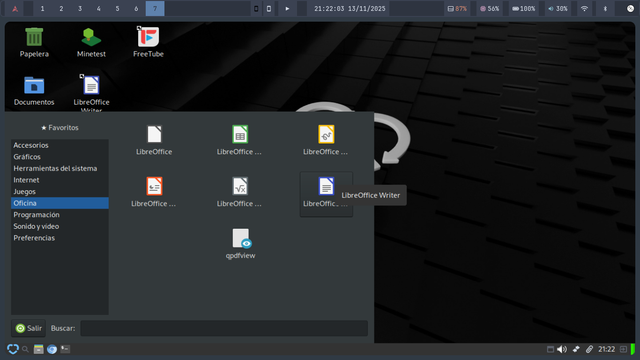Select Herramientas del sistema category
The height and width of the screenshot is (360, 640).
point(60,169)
